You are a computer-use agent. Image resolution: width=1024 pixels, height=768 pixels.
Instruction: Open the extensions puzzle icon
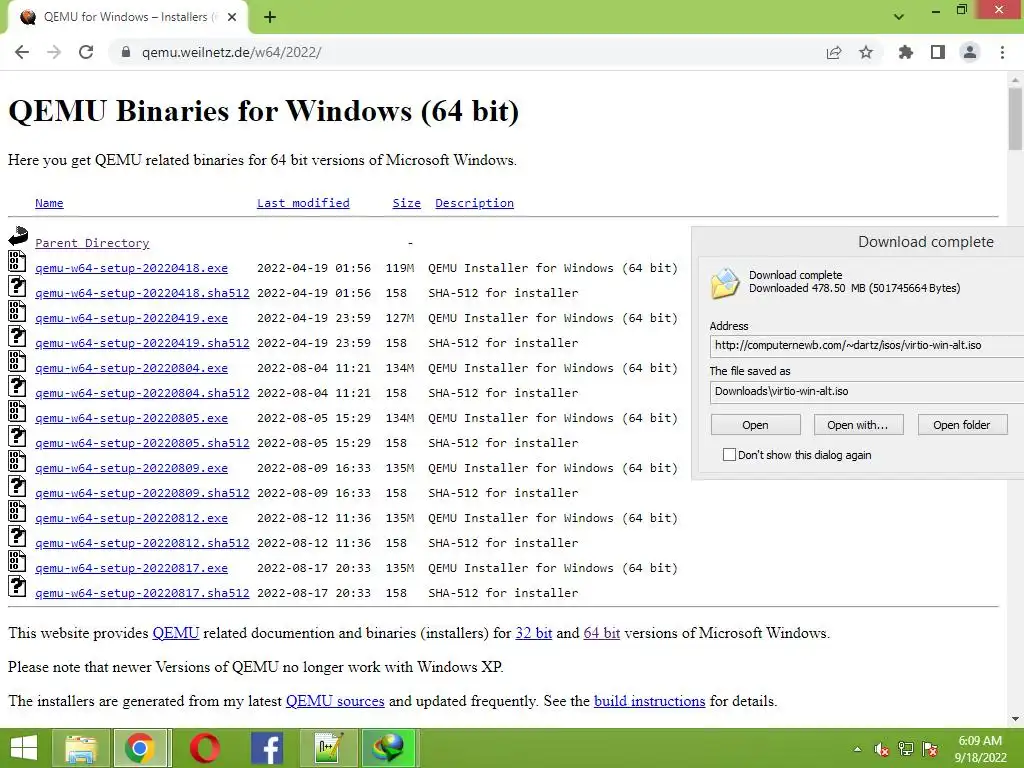(906, 52)
